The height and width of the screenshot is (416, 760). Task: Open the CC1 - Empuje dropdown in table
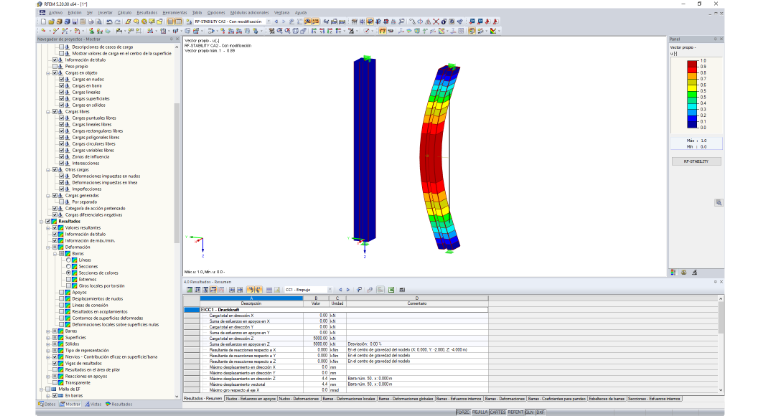click(x=330, y=289)
